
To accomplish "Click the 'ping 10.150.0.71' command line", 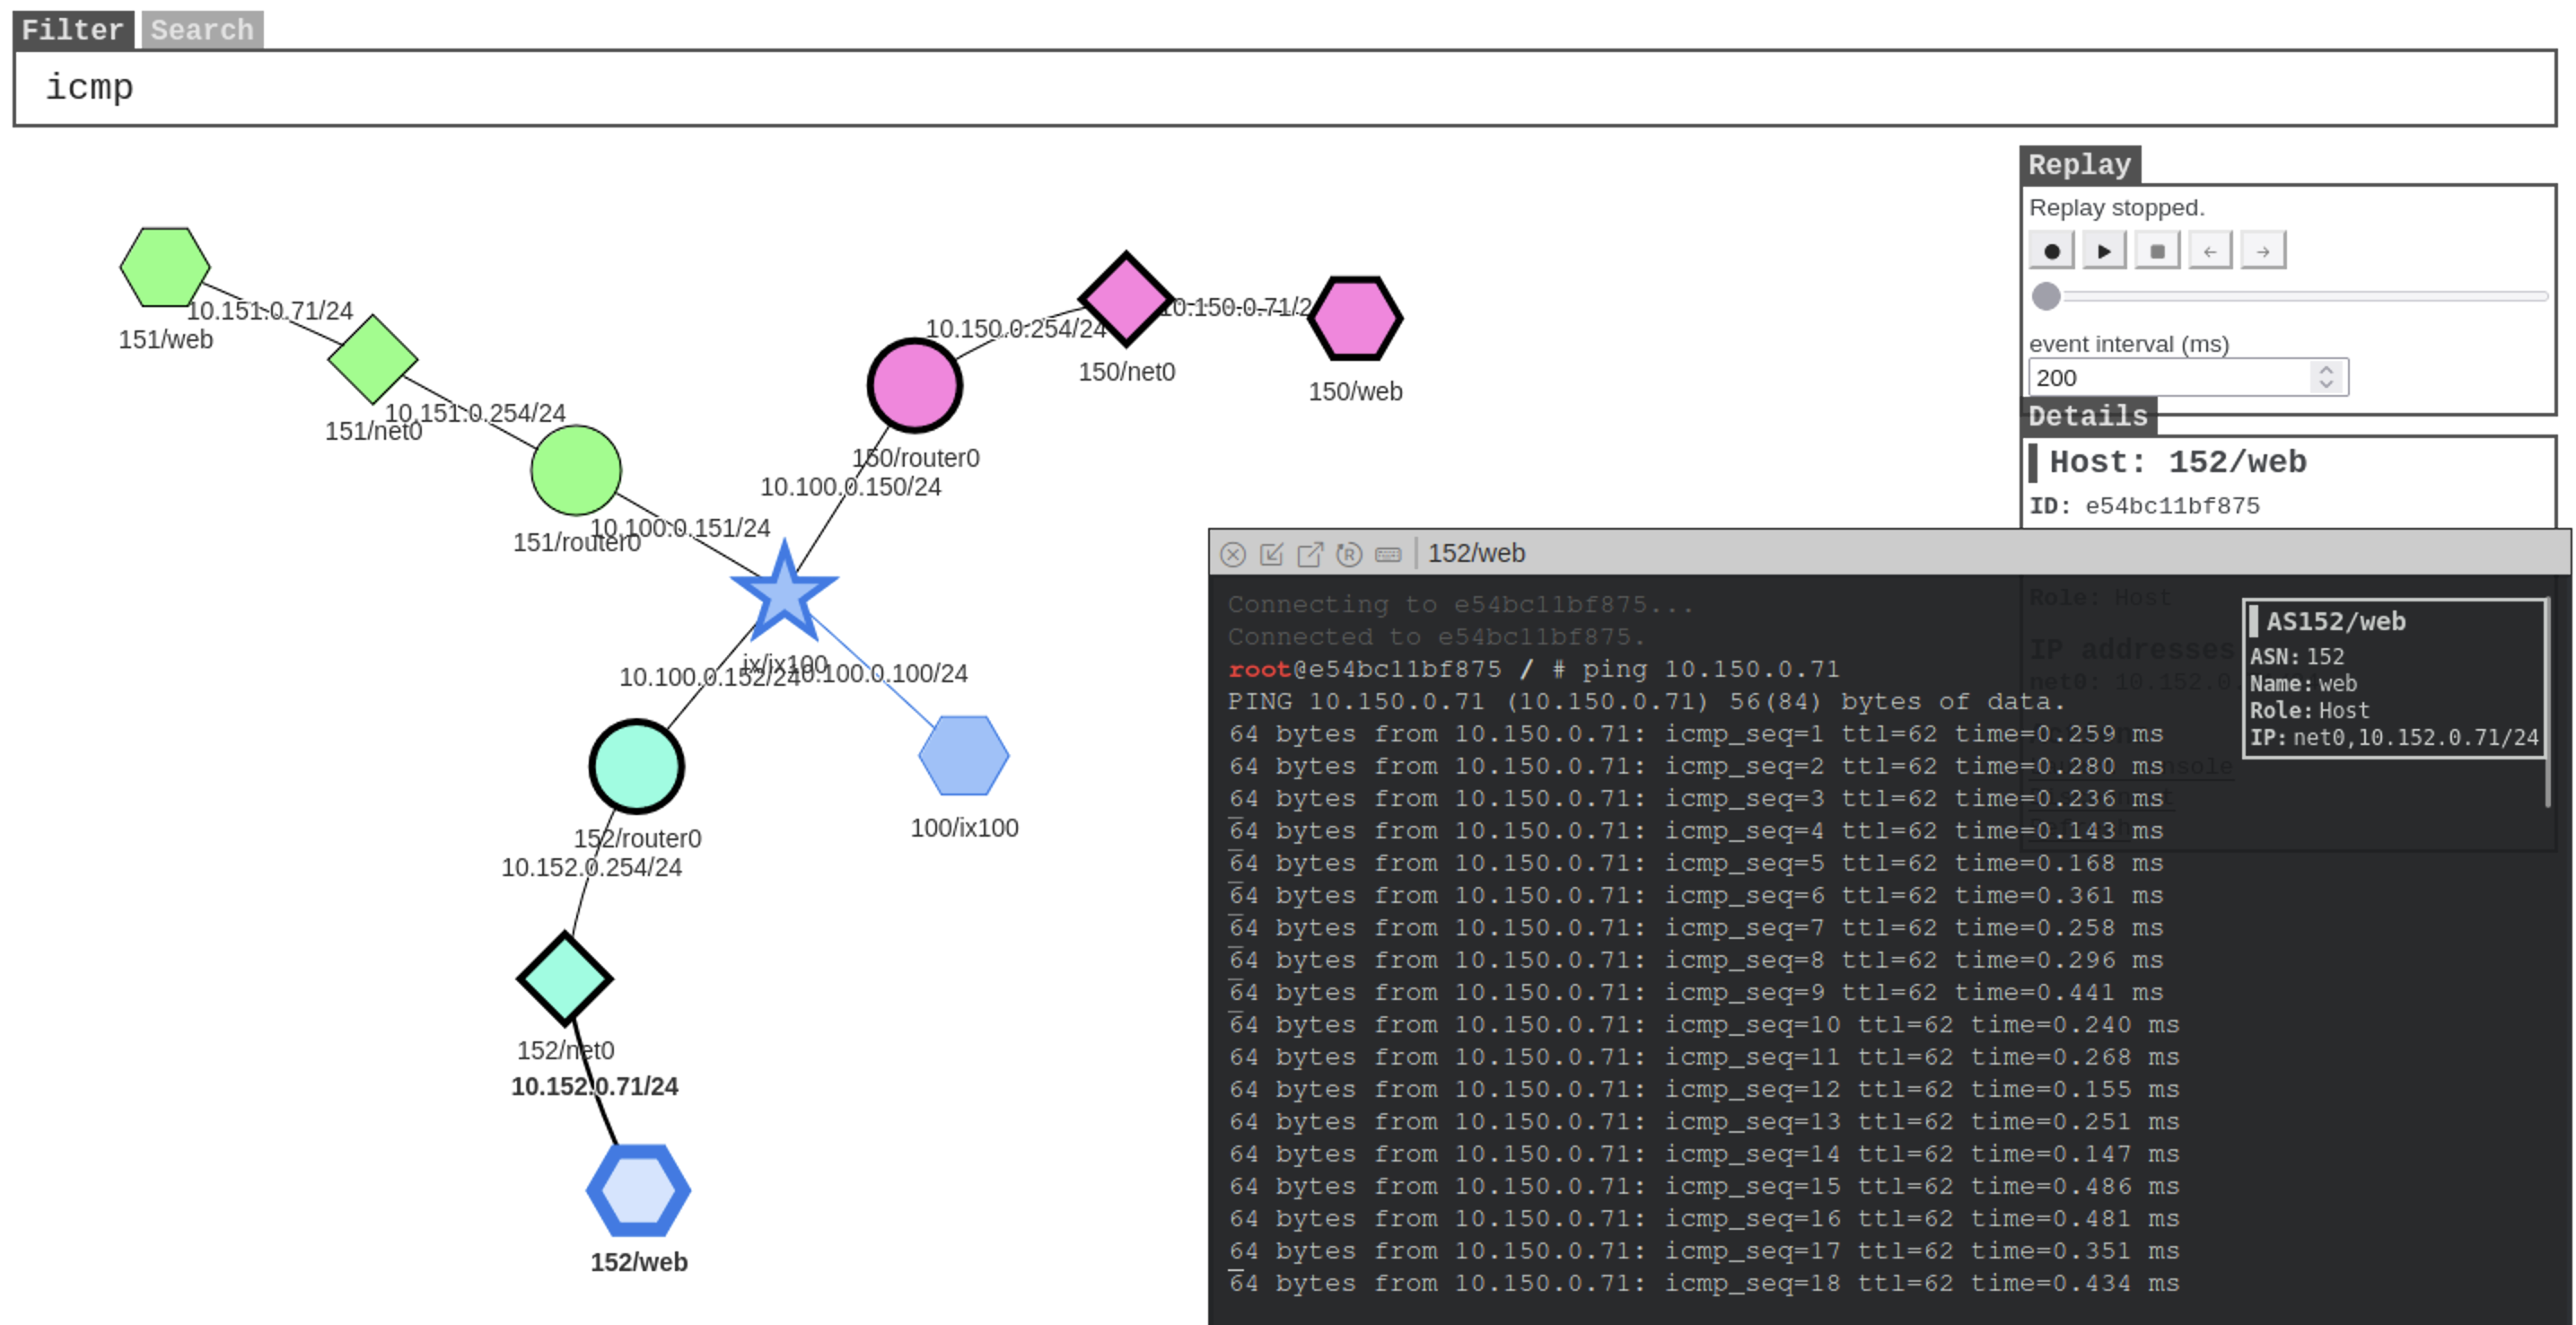I will click(x=1710, y=669).
